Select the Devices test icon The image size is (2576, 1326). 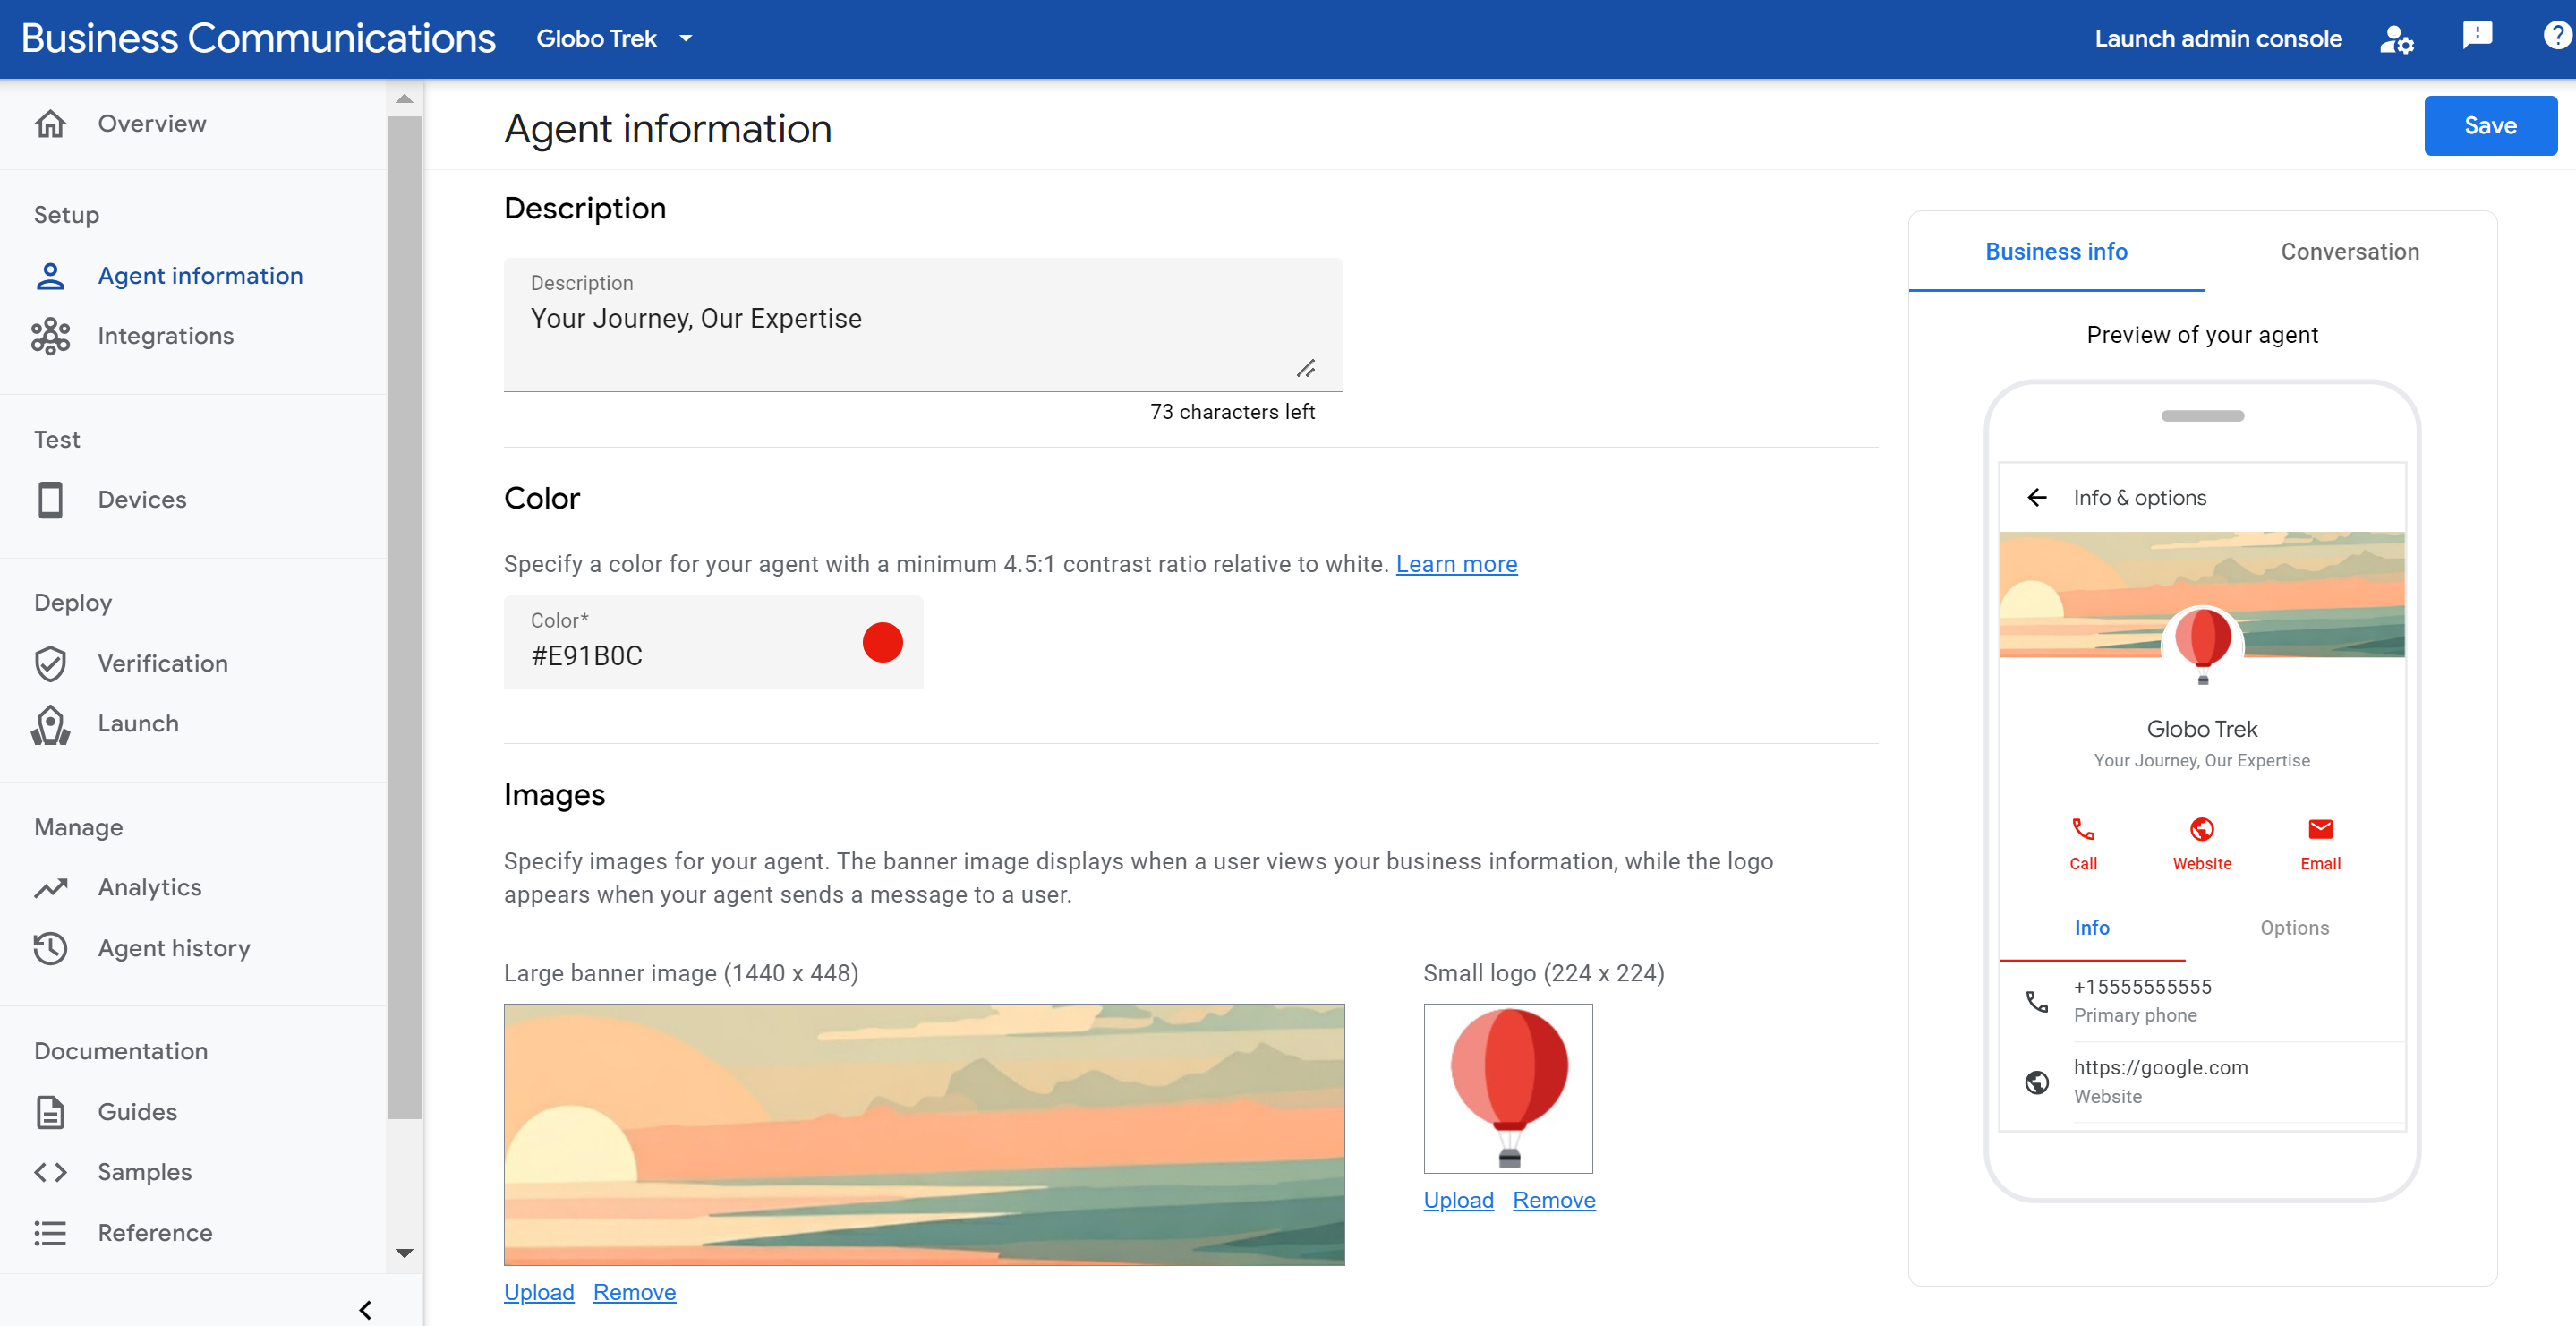tap(51, 499)
